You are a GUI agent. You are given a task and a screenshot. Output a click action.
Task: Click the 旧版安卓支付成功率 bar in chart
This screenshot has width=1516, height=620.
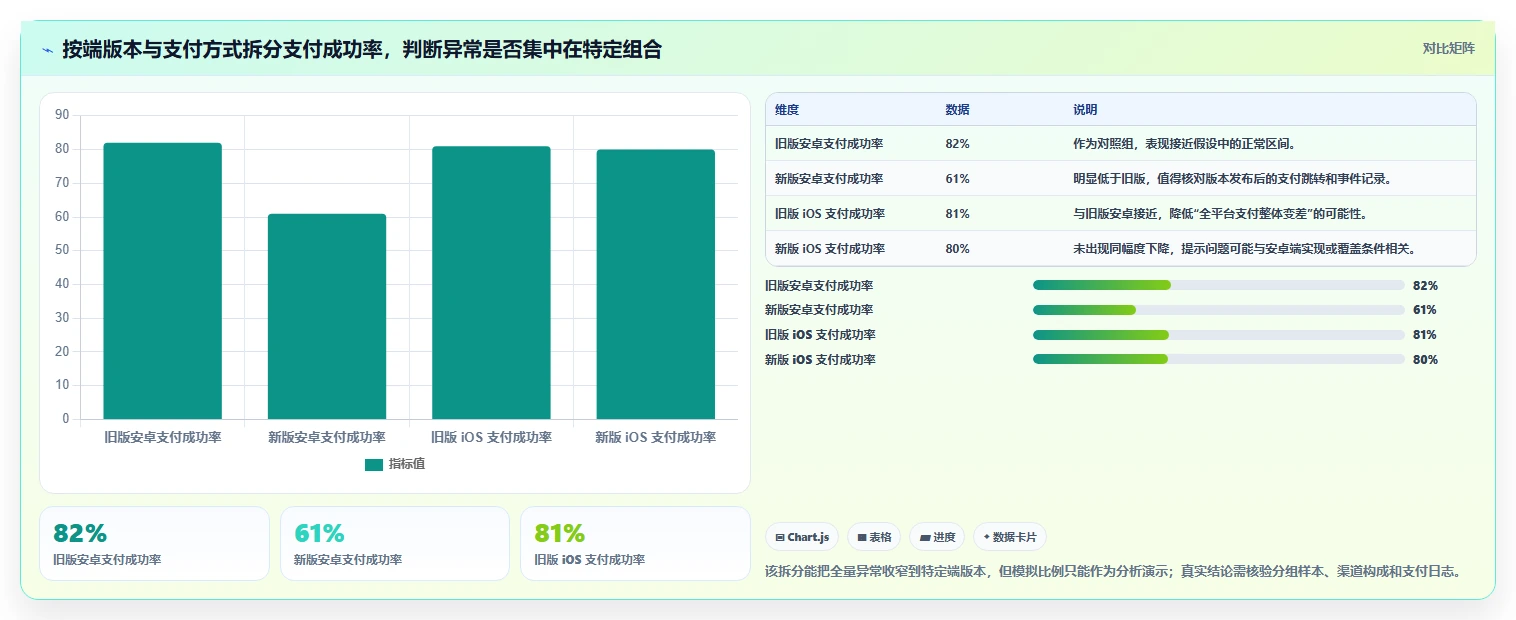click(x=163, y=281)
